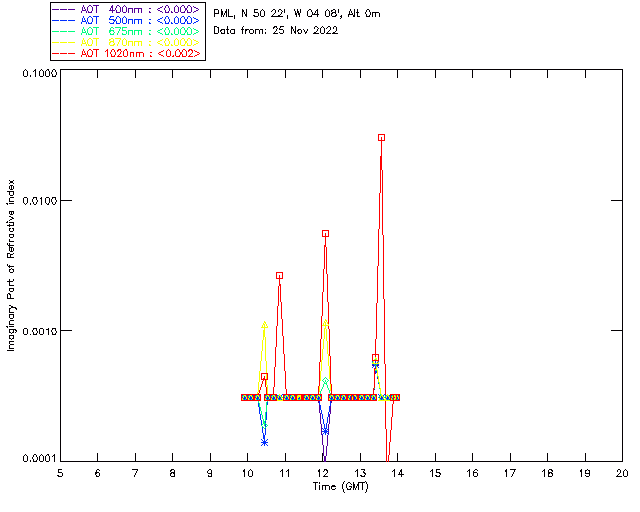Viewport: 640px width, 512px height.
Task: Click the x-axis tick label 11
Action: point(285,473)
